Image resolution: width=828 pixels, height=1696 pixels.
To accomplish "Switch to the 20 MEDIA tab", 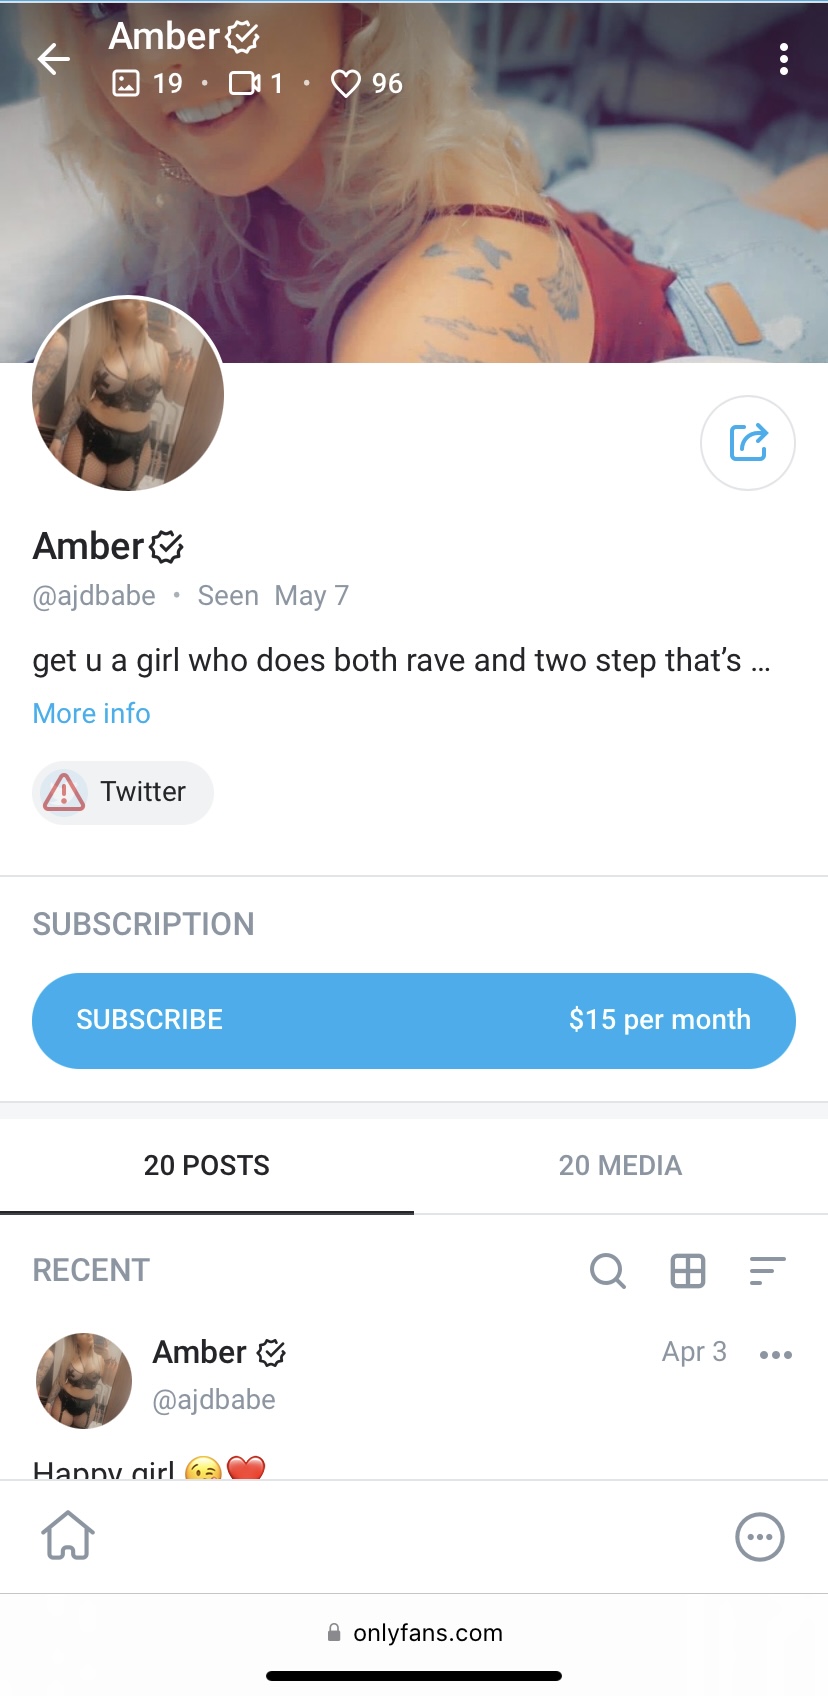I will (620, 1165).
